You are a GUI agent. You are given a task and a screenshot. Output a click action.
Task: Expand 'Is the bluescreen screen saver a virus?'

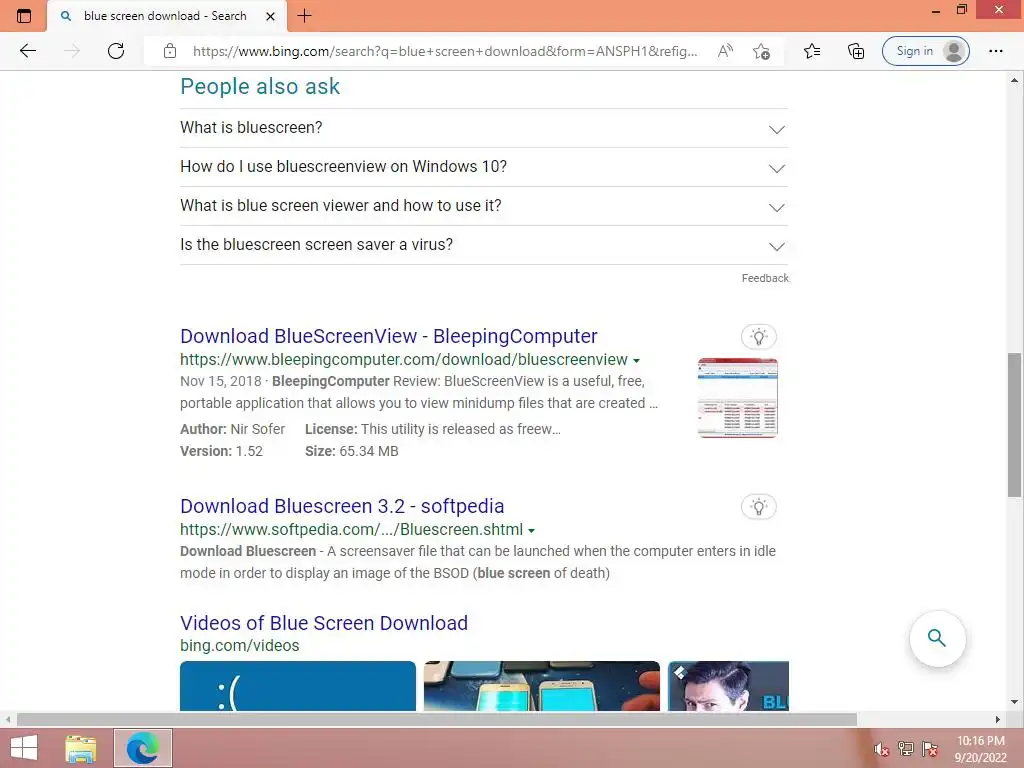pos(483,245)
